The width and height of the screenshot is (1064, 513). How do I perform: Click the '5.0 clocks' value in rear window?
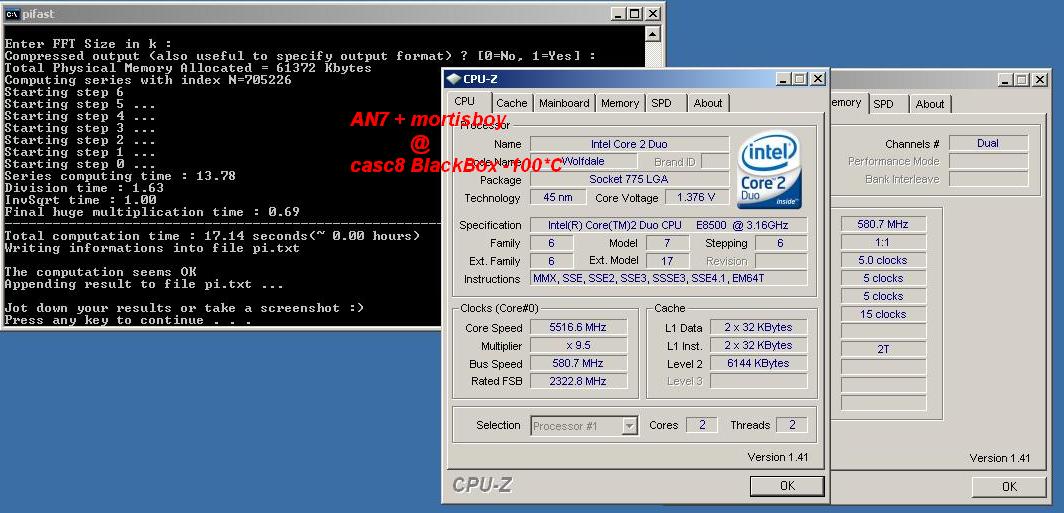point(883,260)
